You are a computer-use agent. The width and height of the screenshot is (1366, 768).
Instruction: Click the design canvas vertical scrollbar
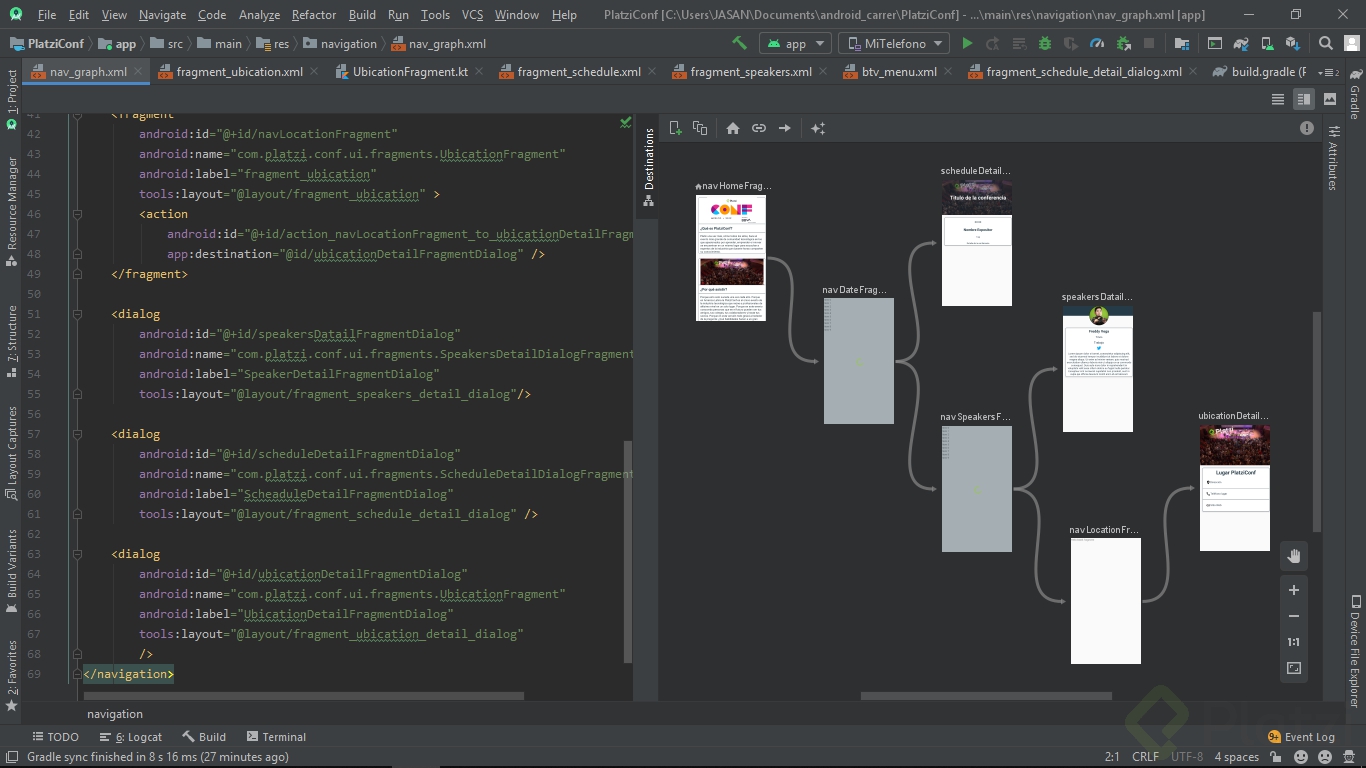[1317, 420]
